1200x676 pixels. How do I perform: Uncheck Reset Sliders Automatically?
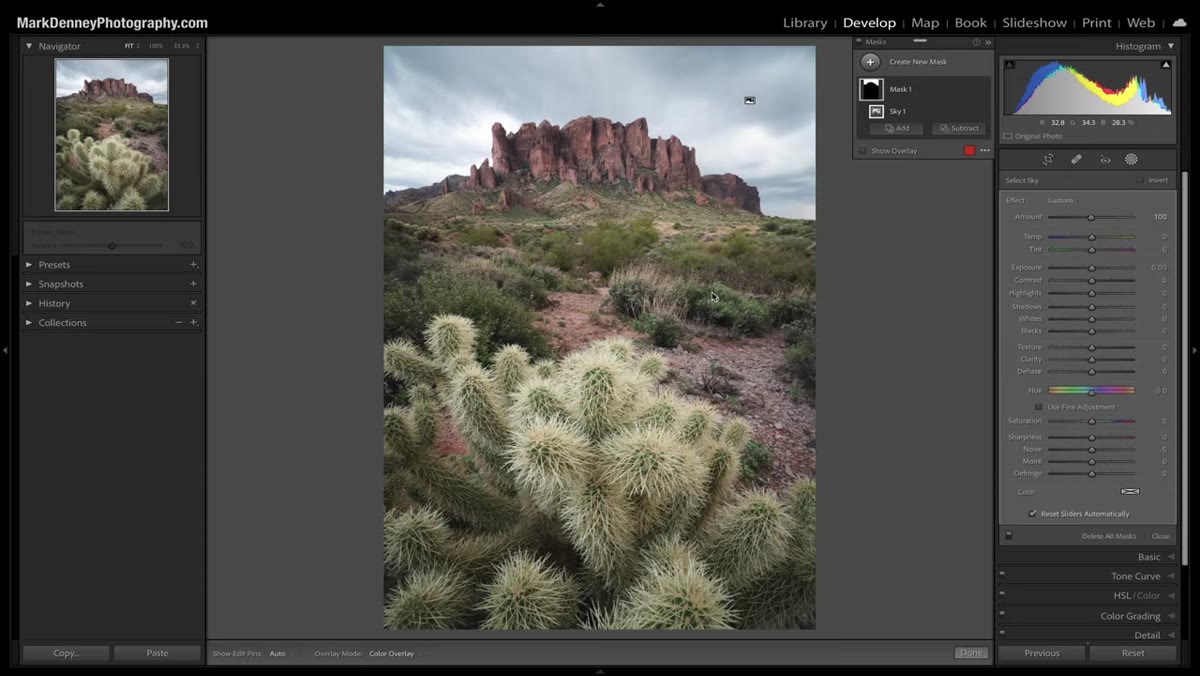(x=1033, y=514)
